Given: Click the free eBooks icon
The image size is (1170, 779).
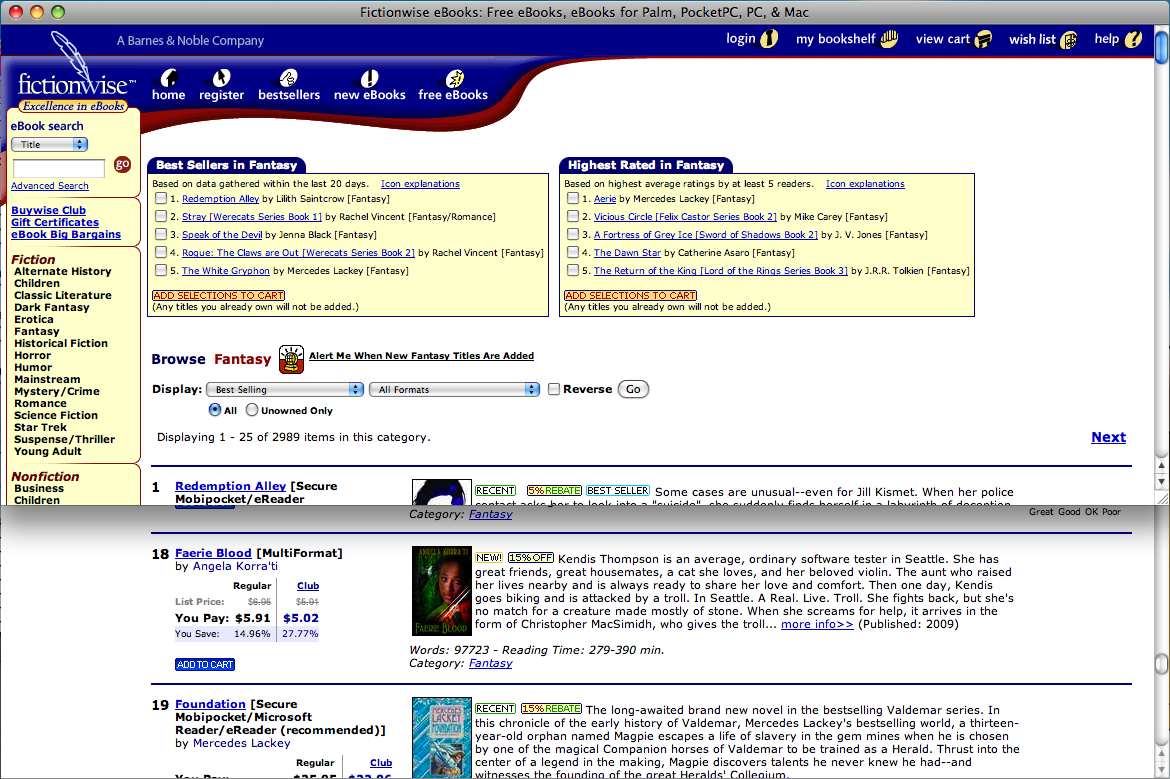Looking at the screenshot, I should (454, 78).
